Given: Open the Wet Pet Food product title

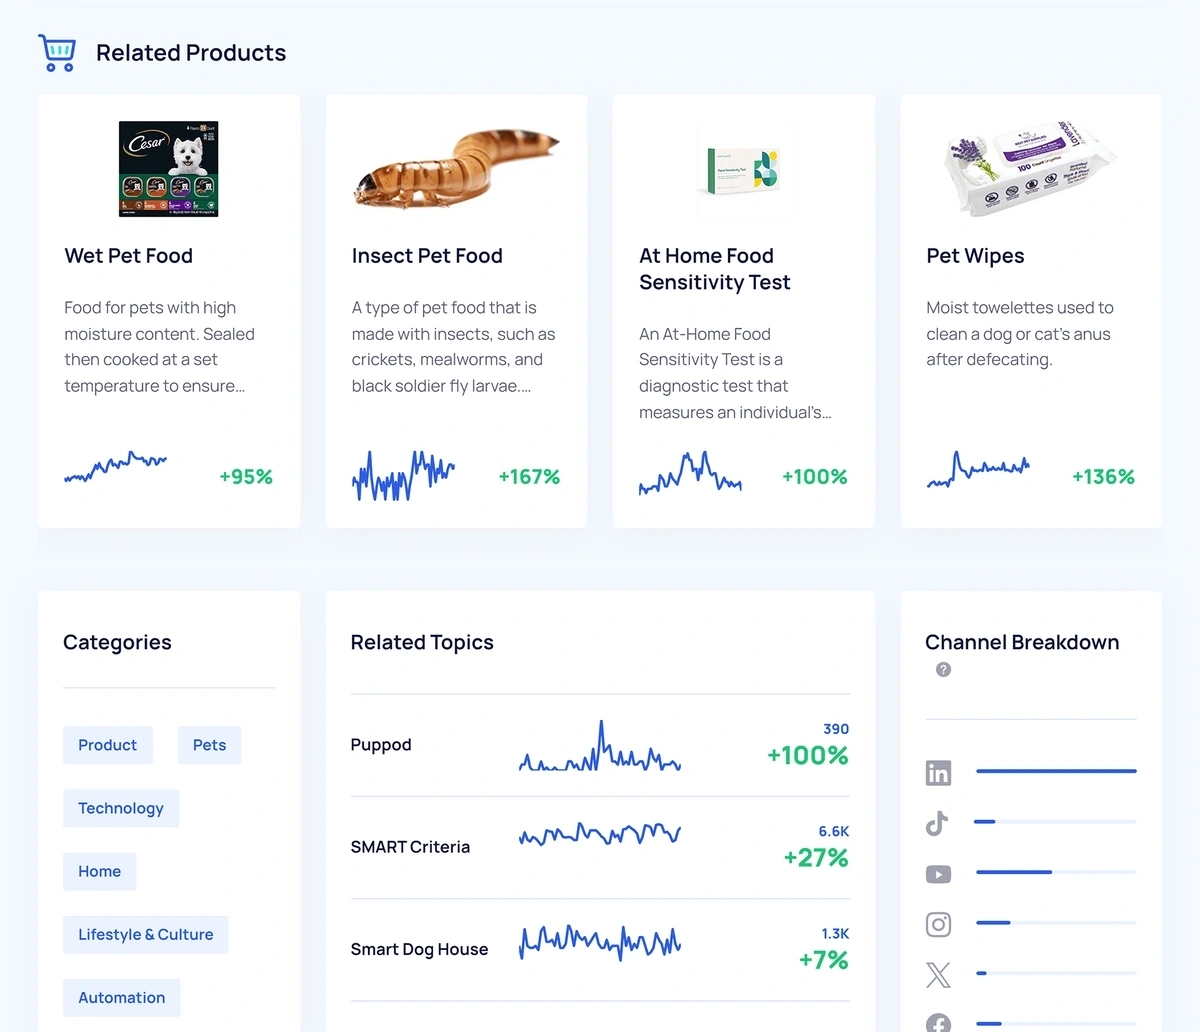Looking at the screenshot, I should [x=129, y=256].
